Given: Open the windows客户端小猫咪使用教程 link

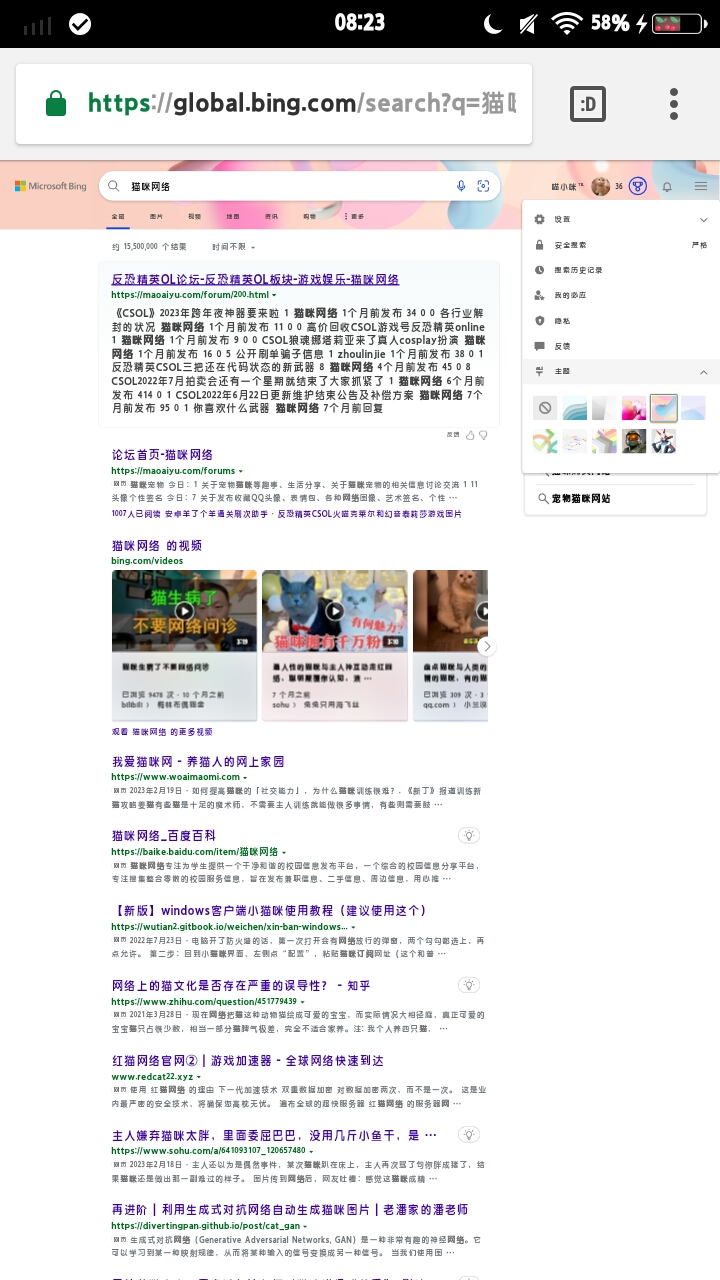Looking at the screenshot, I should 271,910.
